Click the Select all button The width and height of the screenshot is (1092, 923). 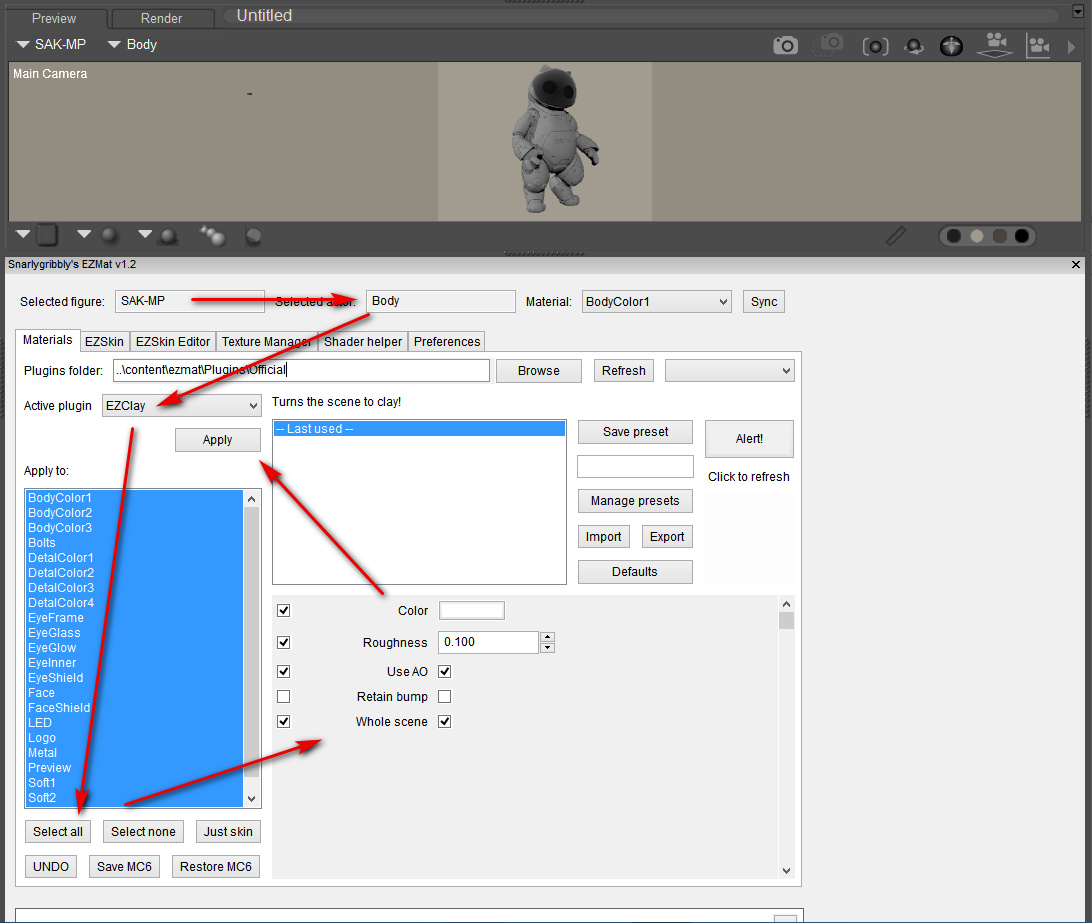click(58, 831)
